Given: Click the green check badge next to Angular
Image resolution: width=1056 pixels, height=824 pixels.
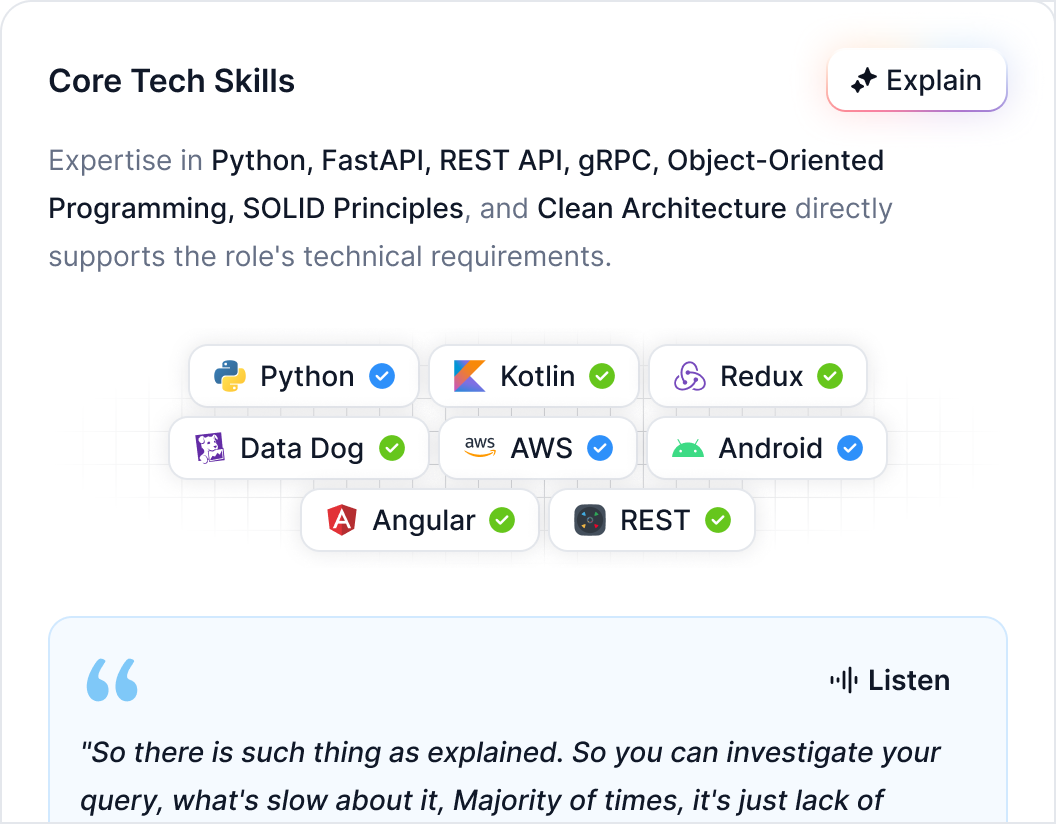Looking at the screenshot, I should pyautogui.click(x=502, y=520).
